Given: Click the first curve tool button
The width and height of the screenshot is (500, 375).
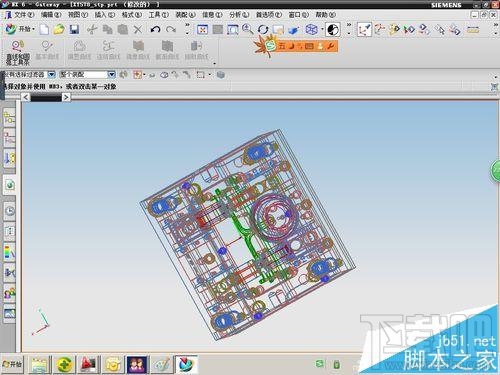Looking at the screenshot, I should pos(18,52).
